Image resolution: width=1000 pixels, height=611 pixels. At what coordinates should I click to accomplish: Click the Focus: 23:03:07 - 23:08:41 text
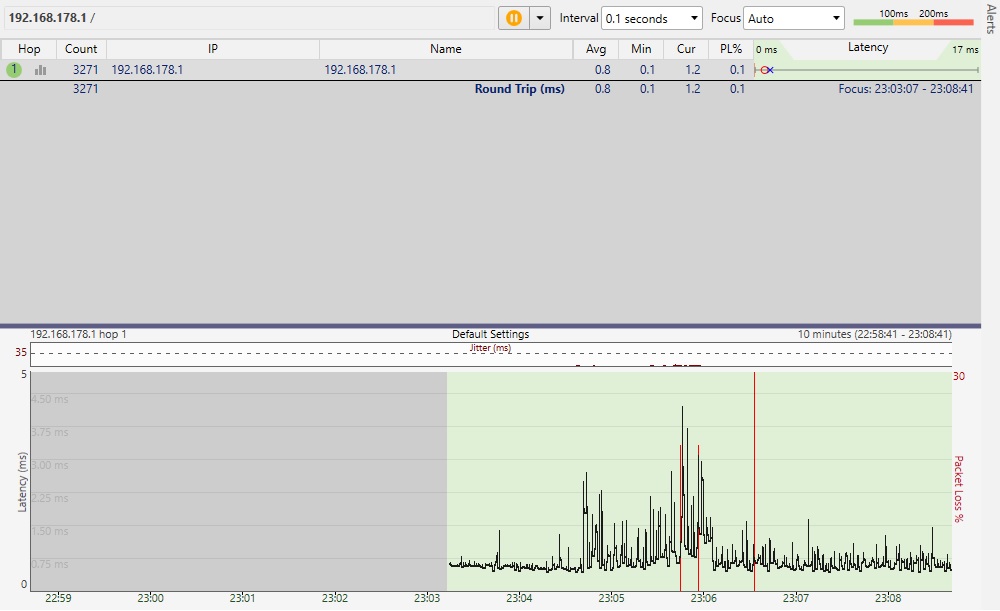[x=906, y=89]
